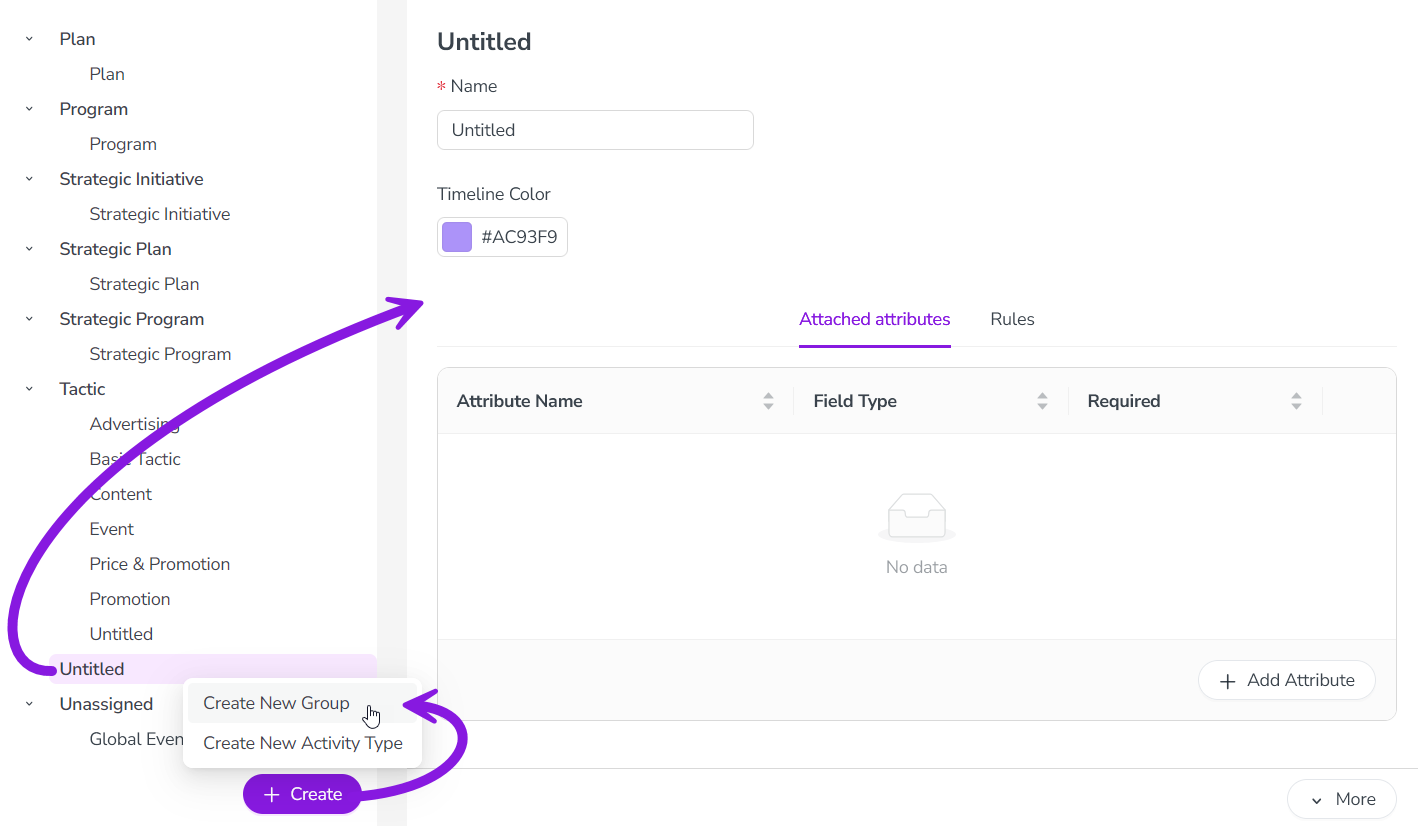The height and width of the screenshot is (826, 1418).
Task: Select Untitled activity type under Tactic
Action: click(121, 634)
